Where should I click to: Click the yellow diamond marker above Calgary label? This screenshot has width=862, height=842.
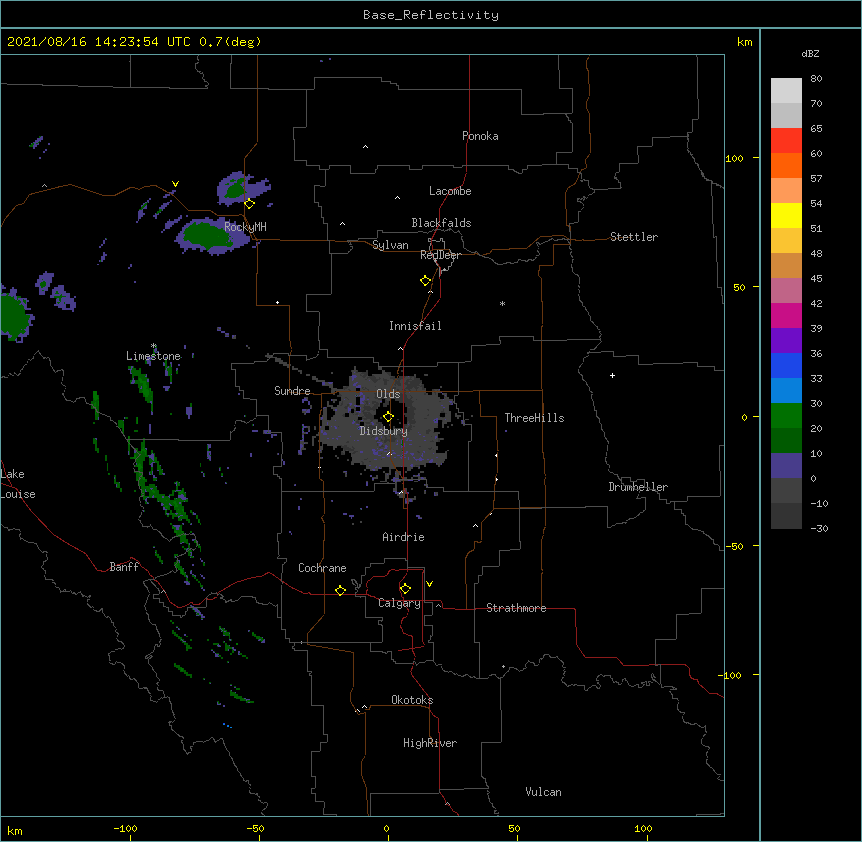(405, 589)
